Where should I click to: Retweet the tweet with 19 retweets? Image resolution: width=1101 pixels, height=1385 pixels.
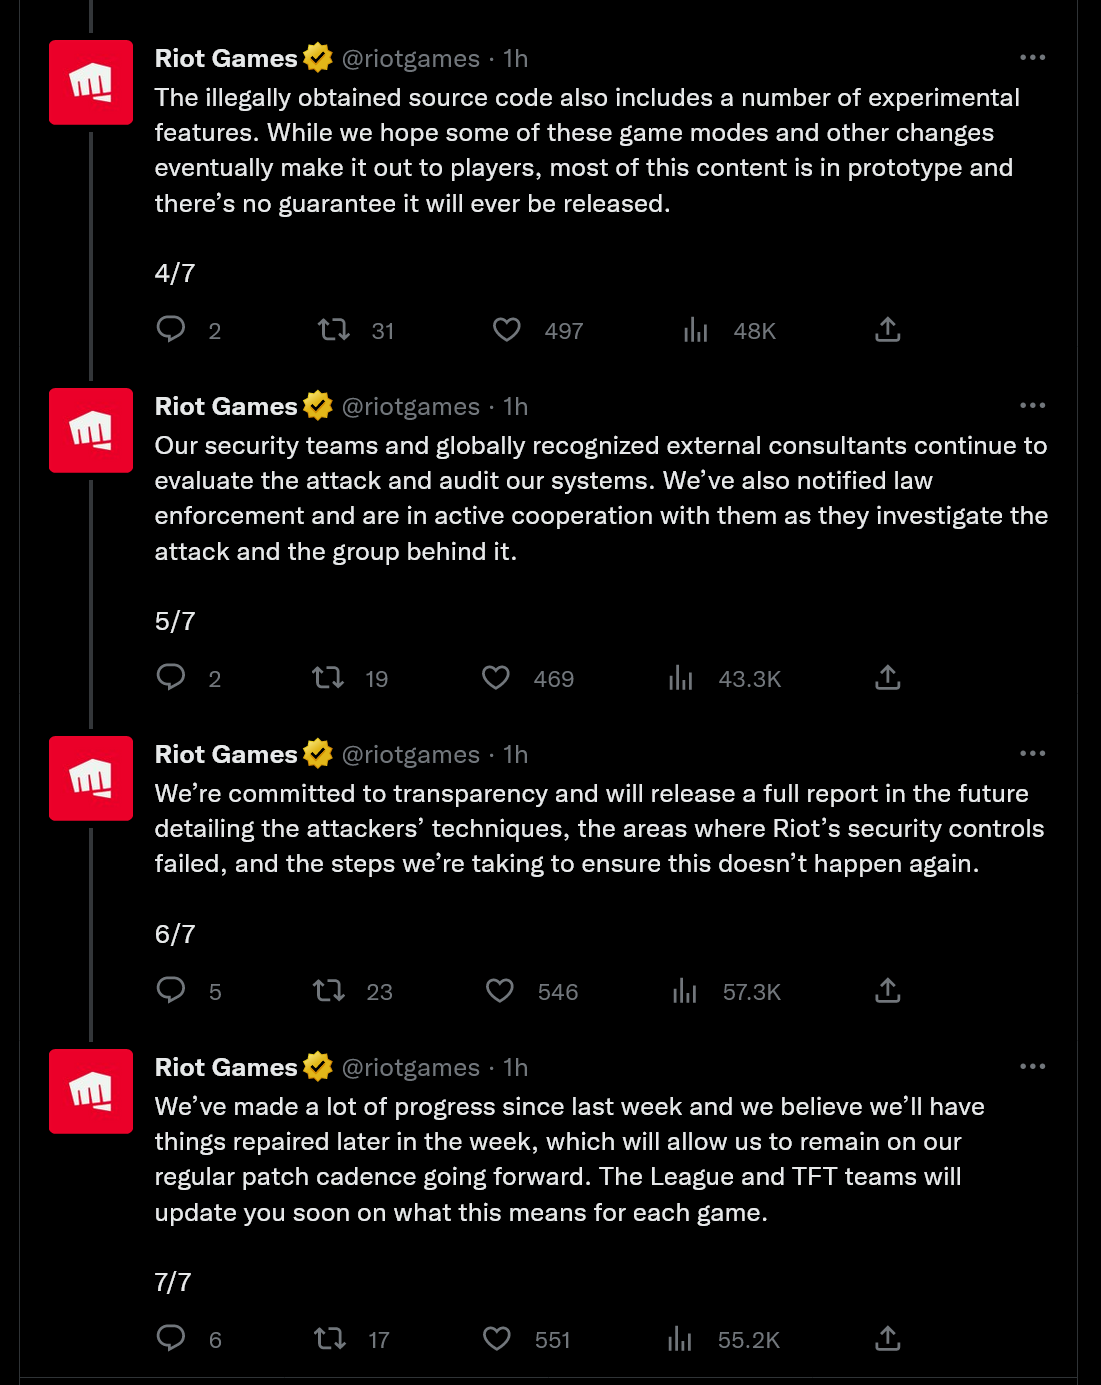(328, 677)
